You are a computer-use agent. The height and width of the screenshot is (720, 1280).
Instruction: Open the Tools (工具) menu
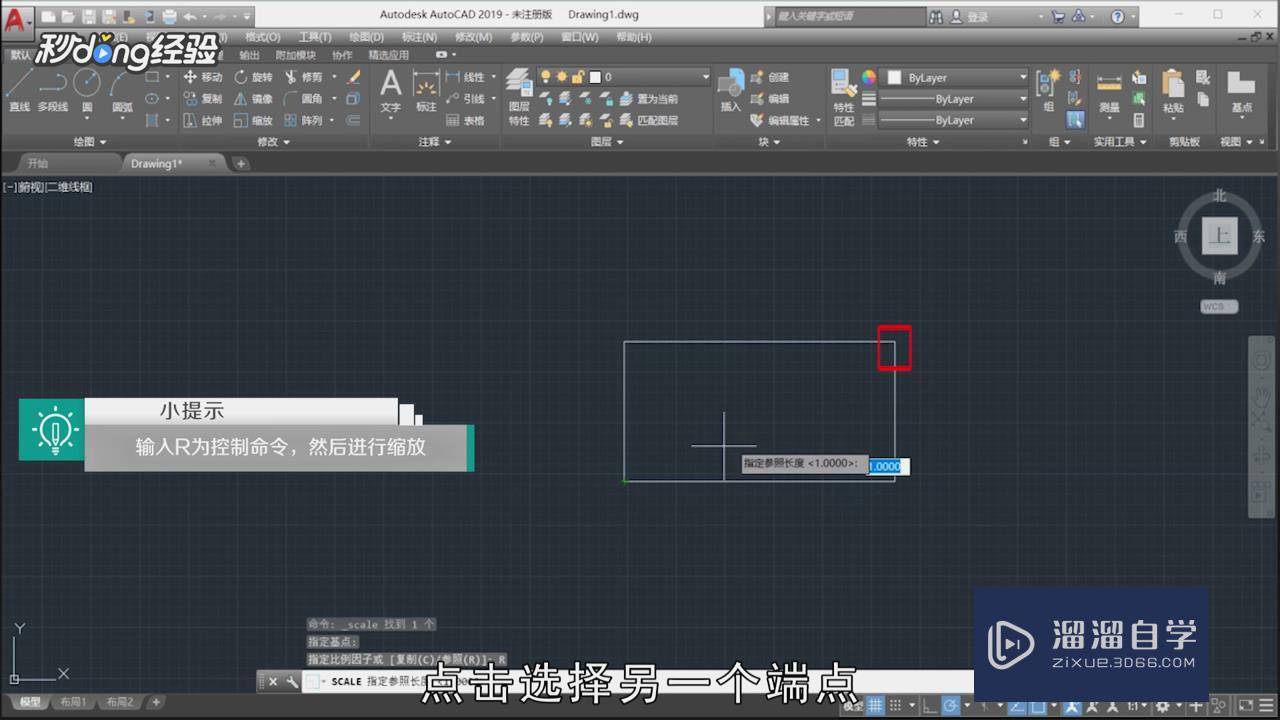(x=315, y=37)
